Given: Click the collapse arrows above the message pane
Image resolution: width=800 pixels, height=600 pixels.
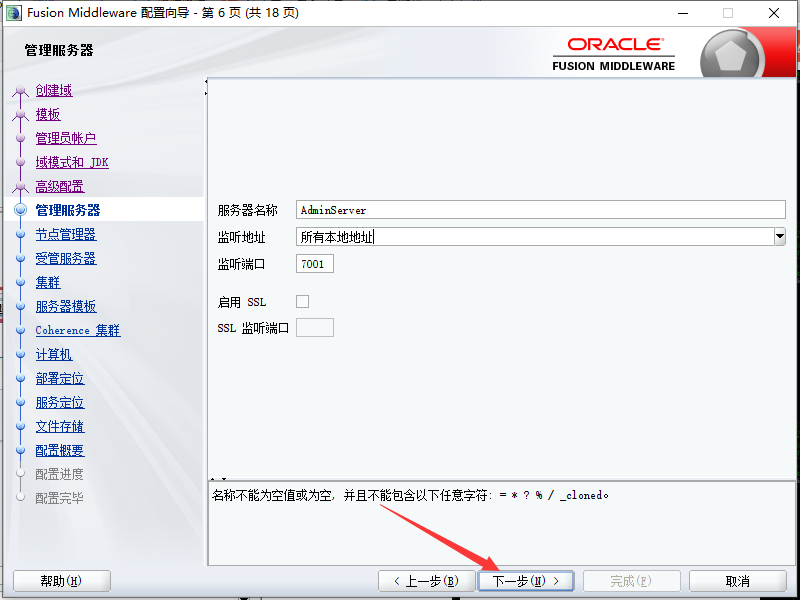Looking at the screenshot, I should [219, 479].
